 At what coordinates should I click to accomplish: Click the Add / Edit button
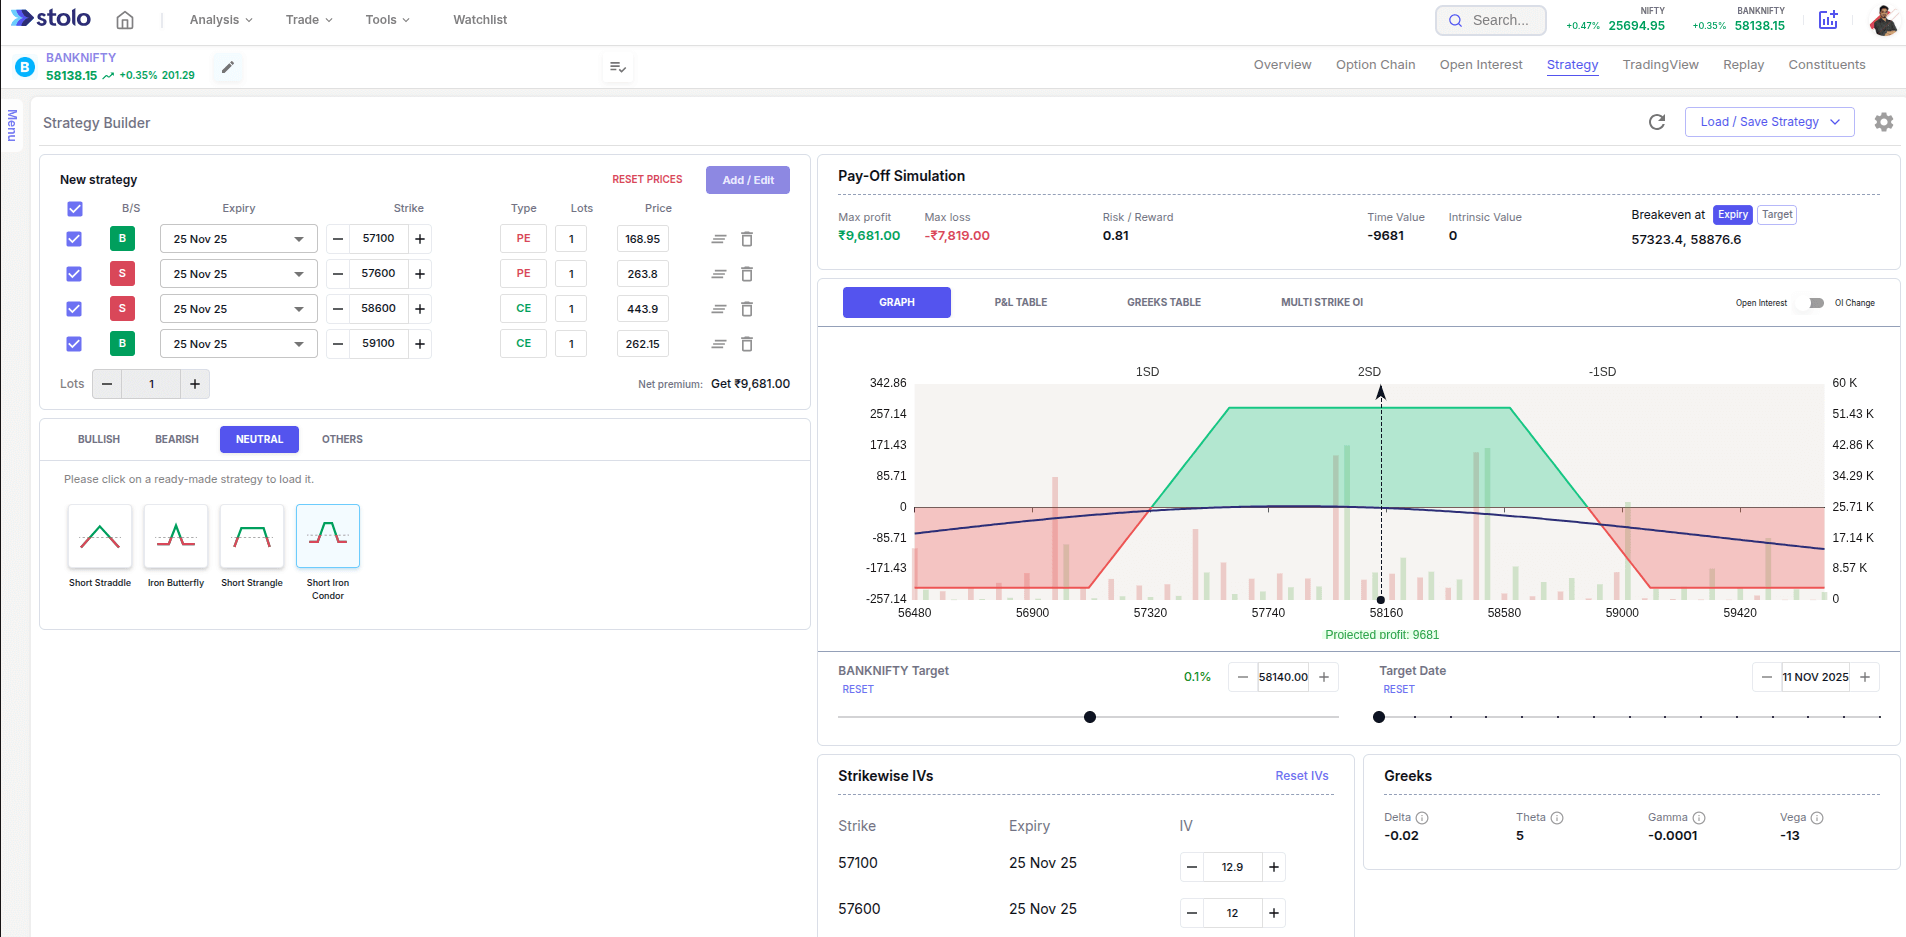click(747, 180)
